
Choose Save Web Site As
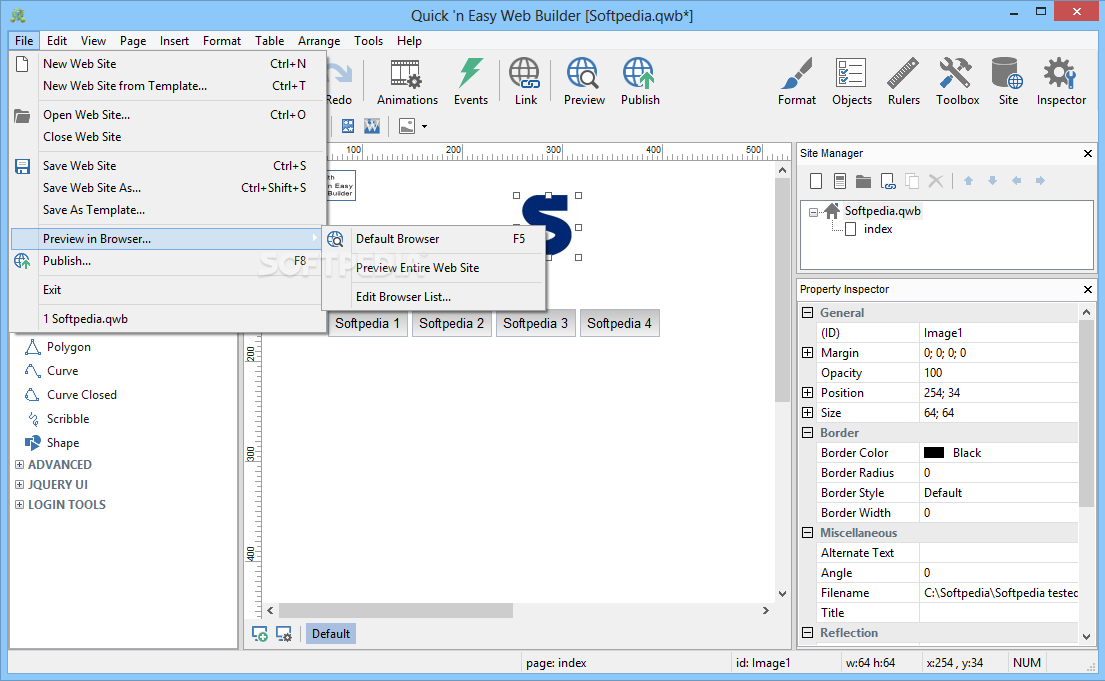point(168,188)
